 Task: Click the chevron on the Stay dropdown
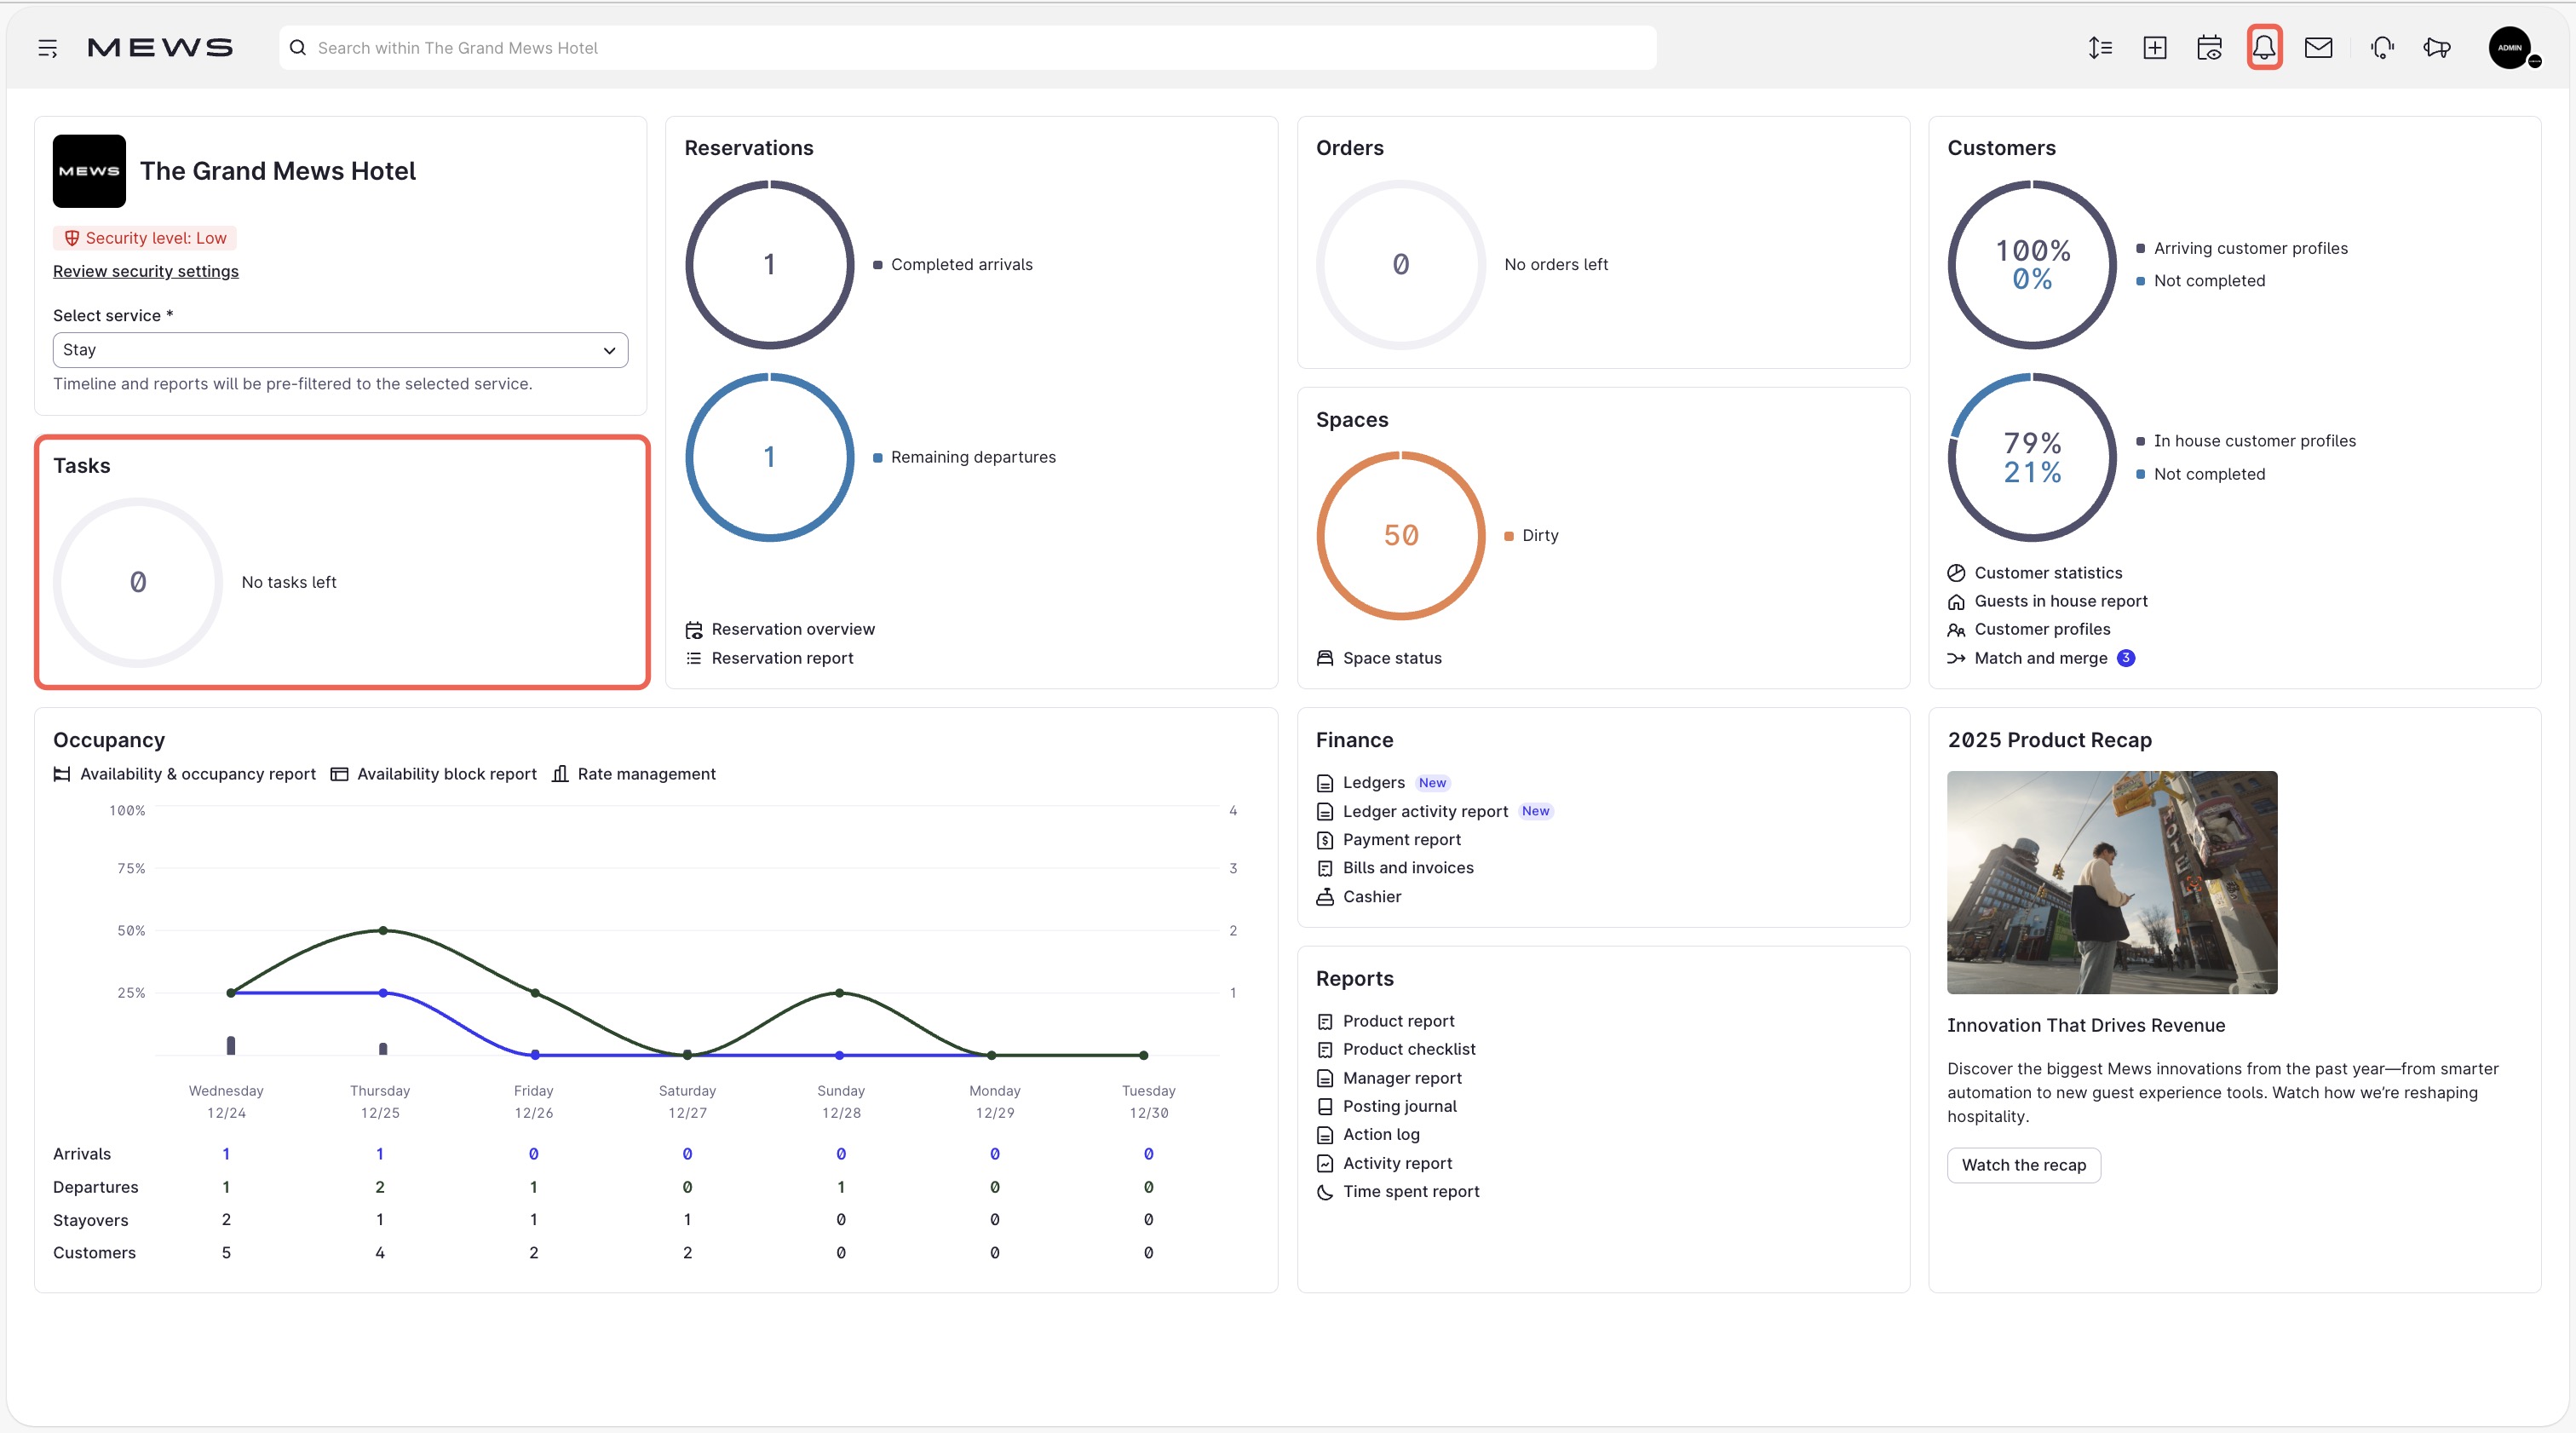609,350
